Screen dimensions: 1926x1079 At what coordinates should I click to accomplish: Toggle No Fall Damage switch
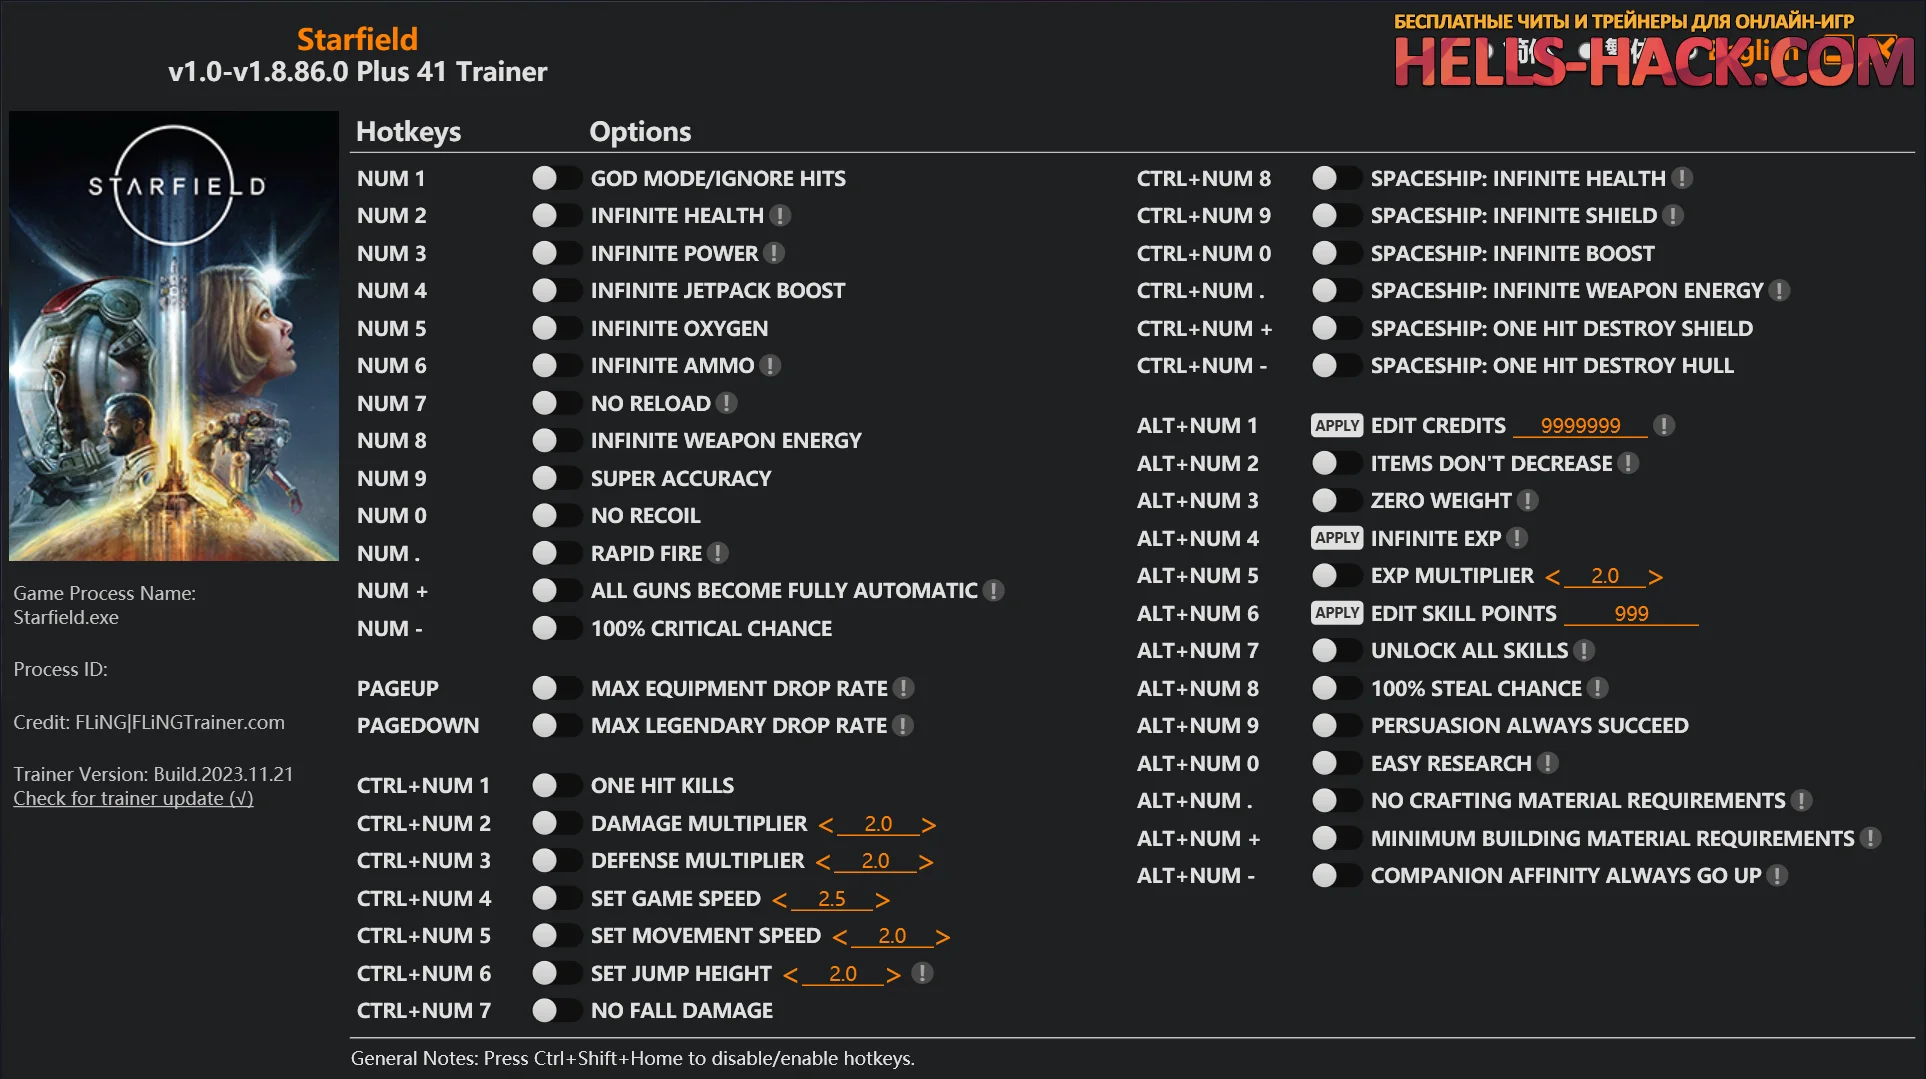[x=556, y=1011]
